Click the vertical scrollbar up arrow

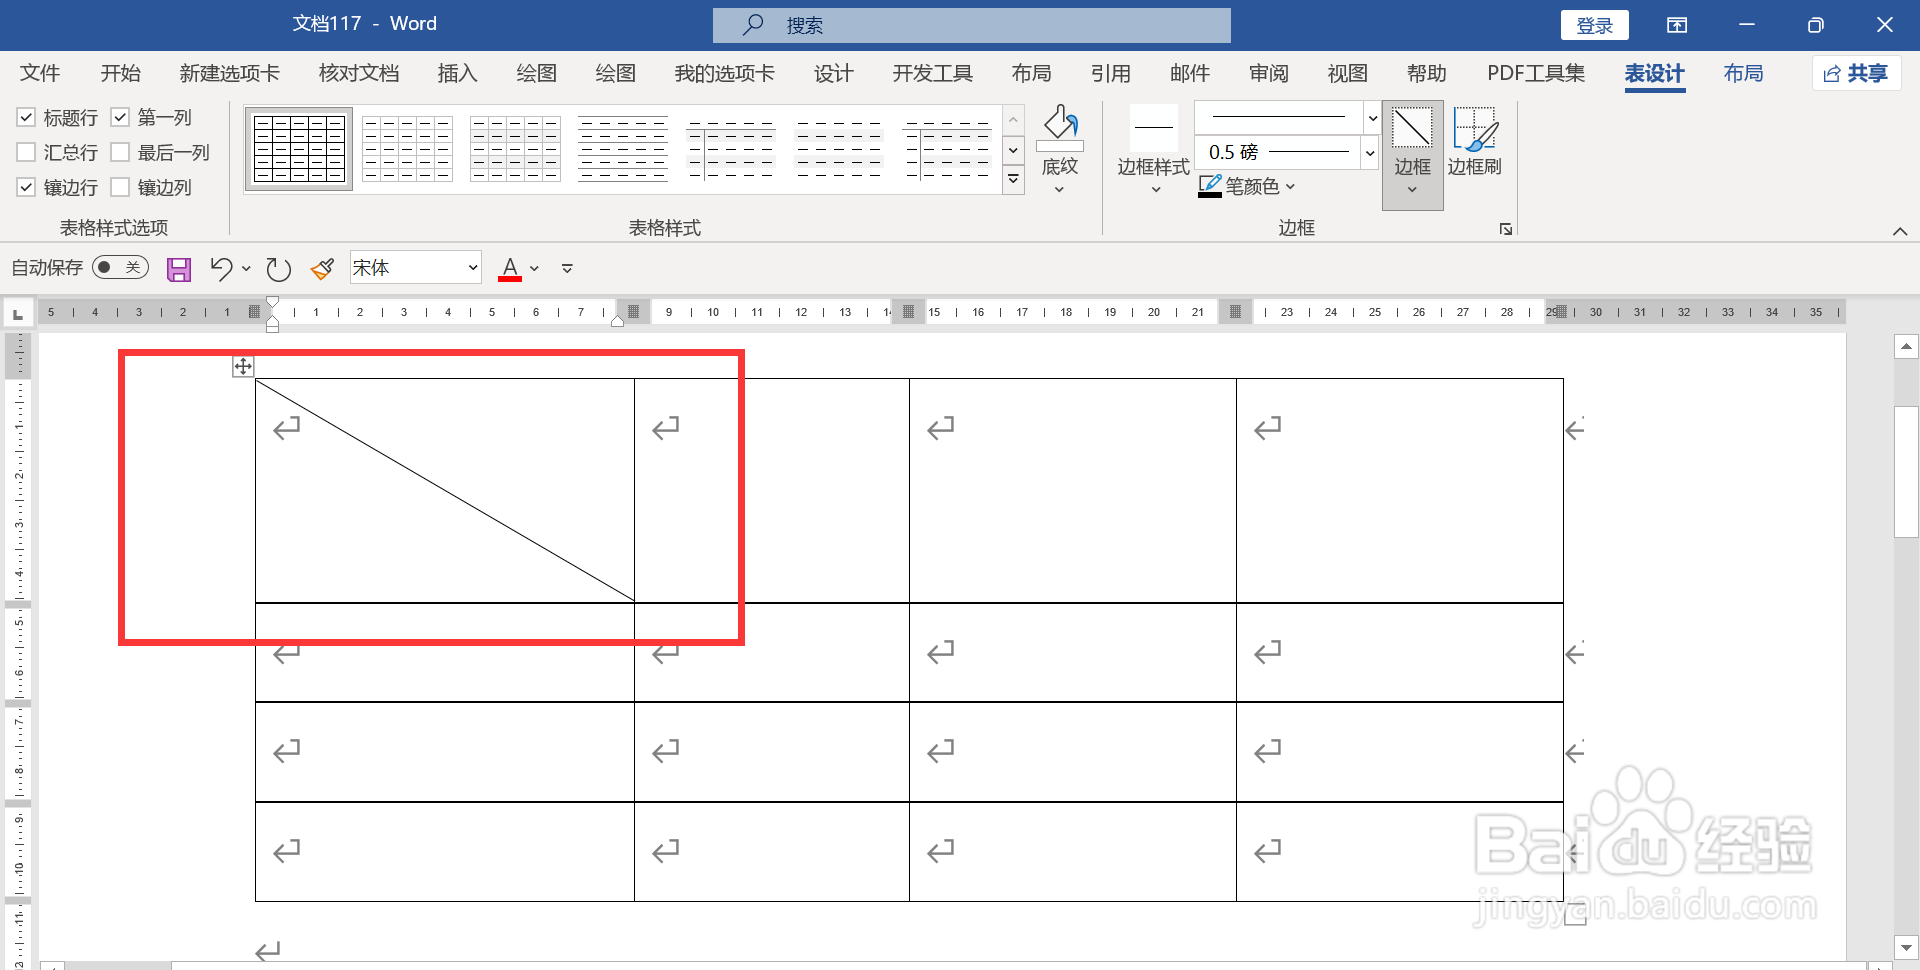pyautogui.click(x=1906, y=347)
